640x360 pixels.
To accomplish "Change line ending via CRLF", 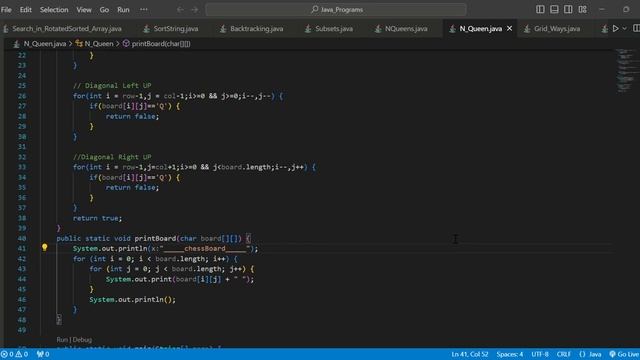I will pyautogui.click(x=563, y=354).
